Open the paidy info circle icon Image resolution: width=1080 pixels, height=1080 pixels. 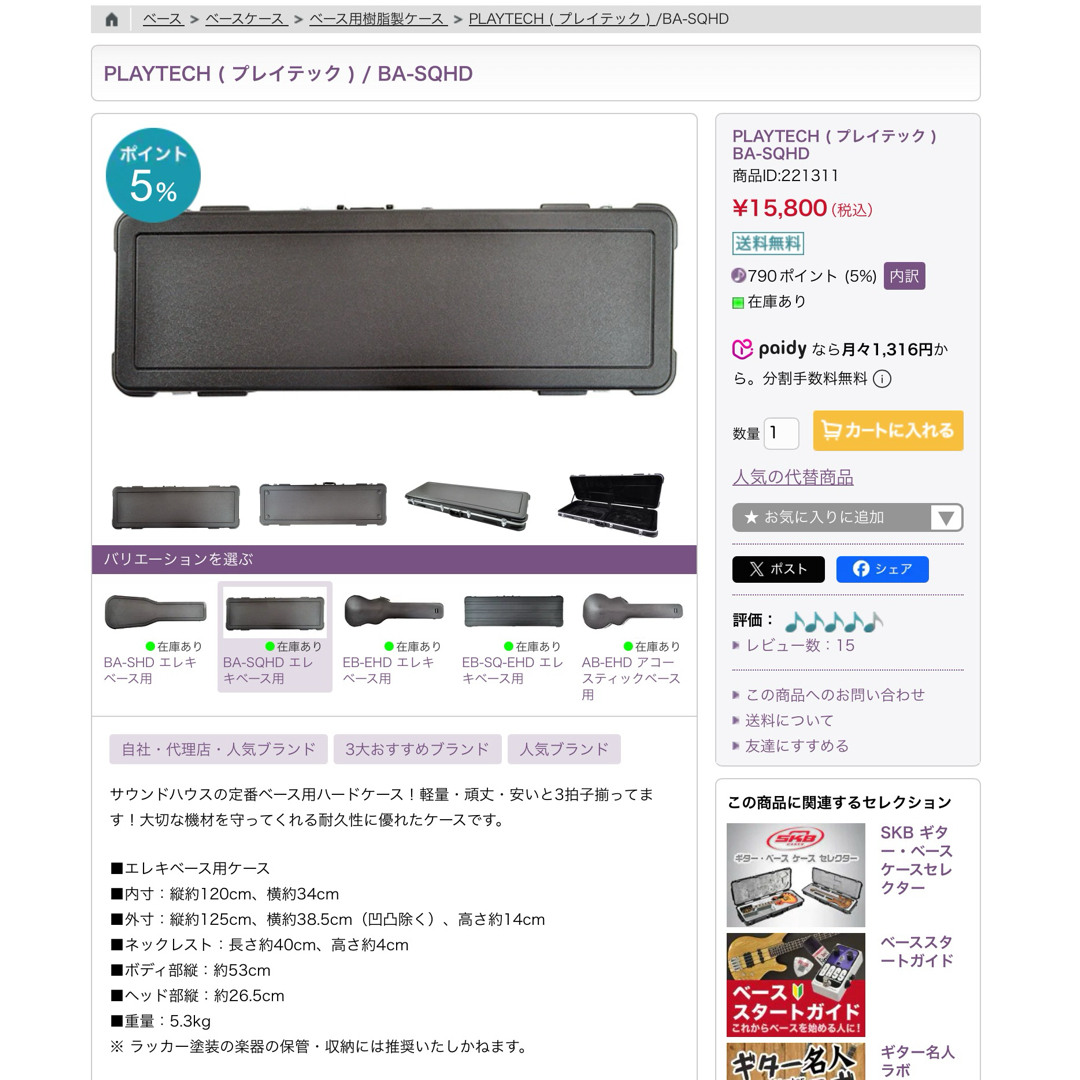882,379
